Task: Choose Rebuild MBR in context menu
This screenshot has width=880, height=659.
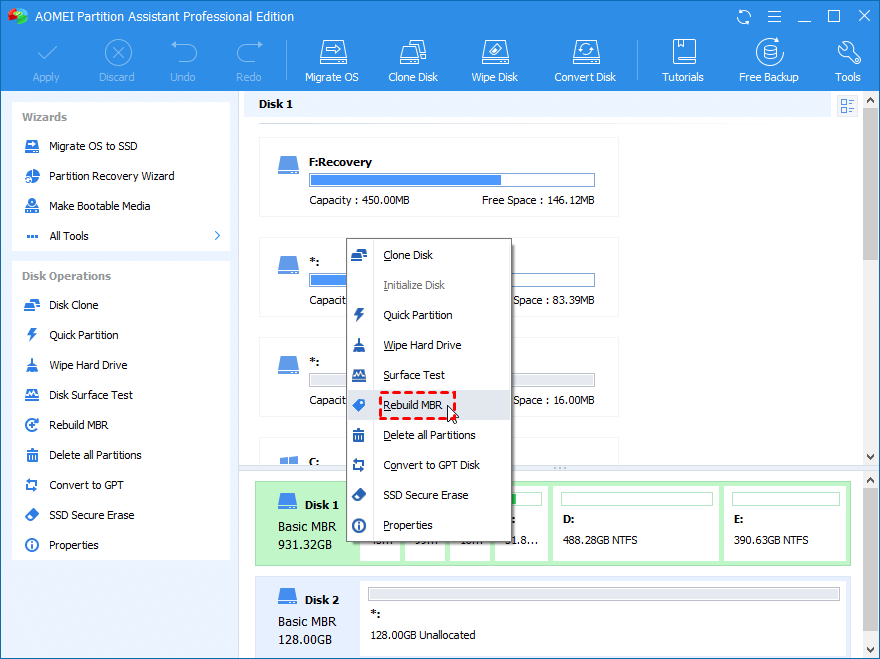Action: point(413,405)
